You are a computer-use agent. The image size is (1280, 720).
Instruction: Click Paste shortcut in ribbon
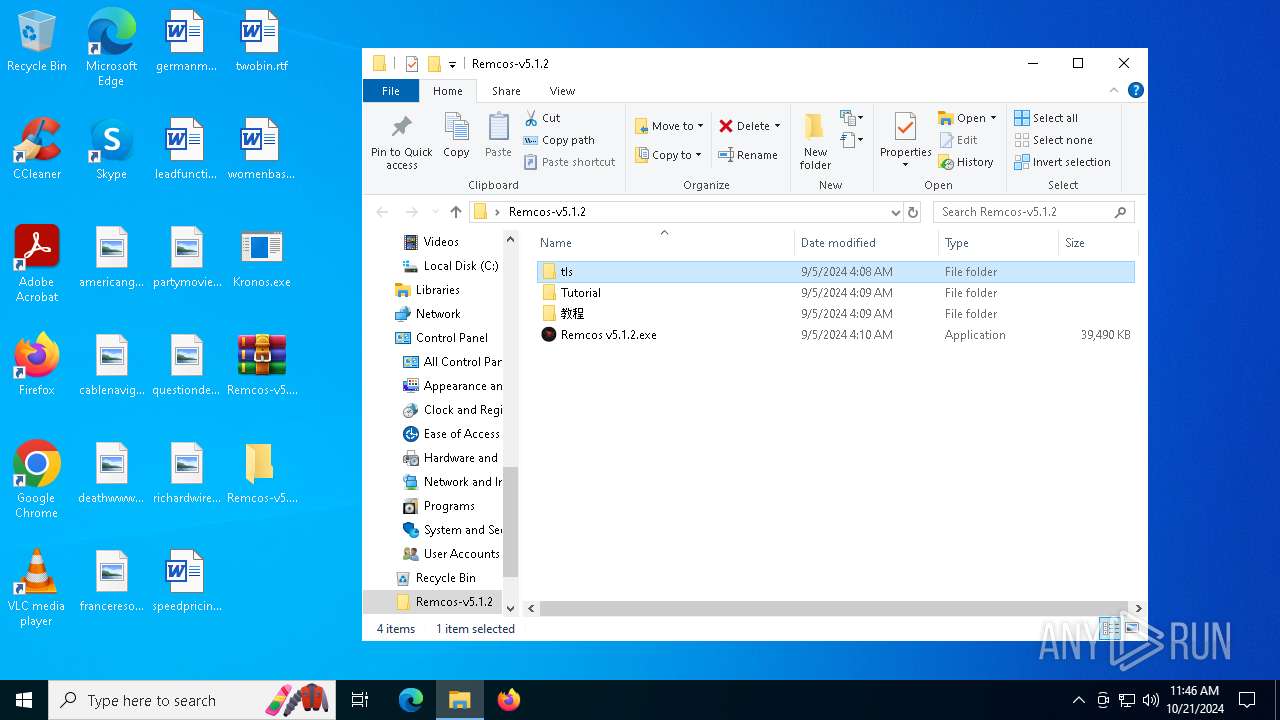[x=570, y=162]
